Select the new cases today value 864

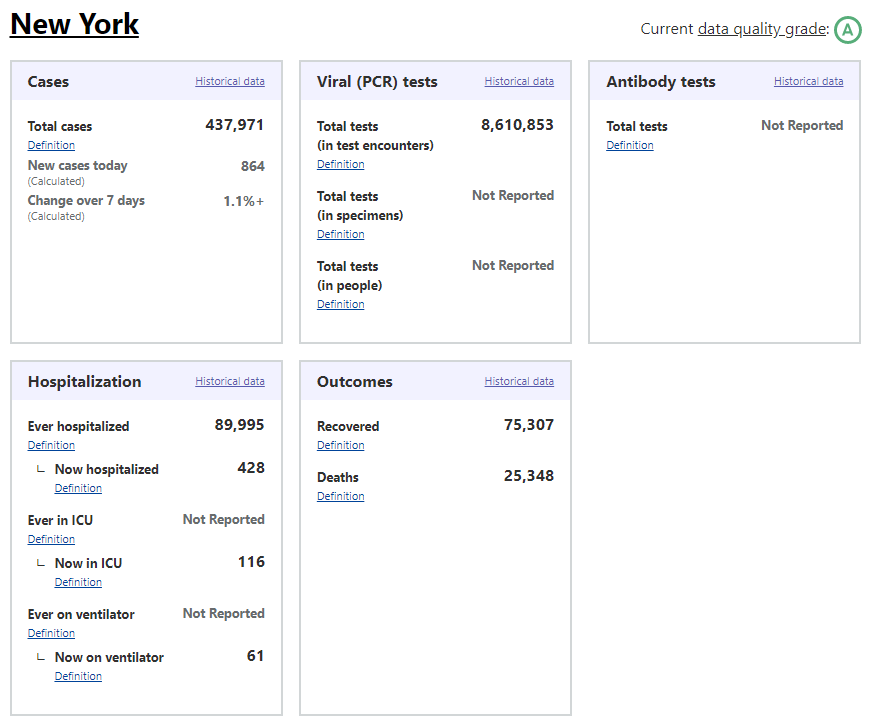tap(253, 166)
